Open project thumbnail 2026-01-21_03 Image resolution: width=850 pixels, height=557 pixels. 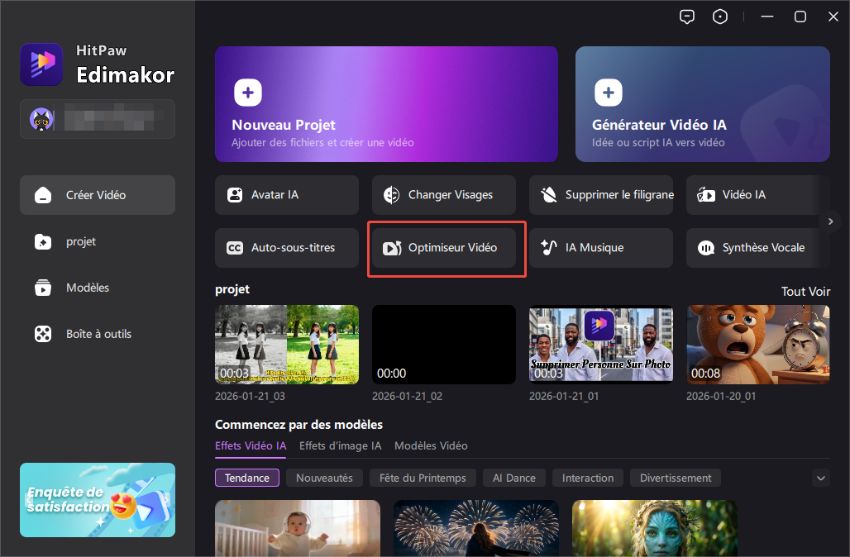coord(287,345)
